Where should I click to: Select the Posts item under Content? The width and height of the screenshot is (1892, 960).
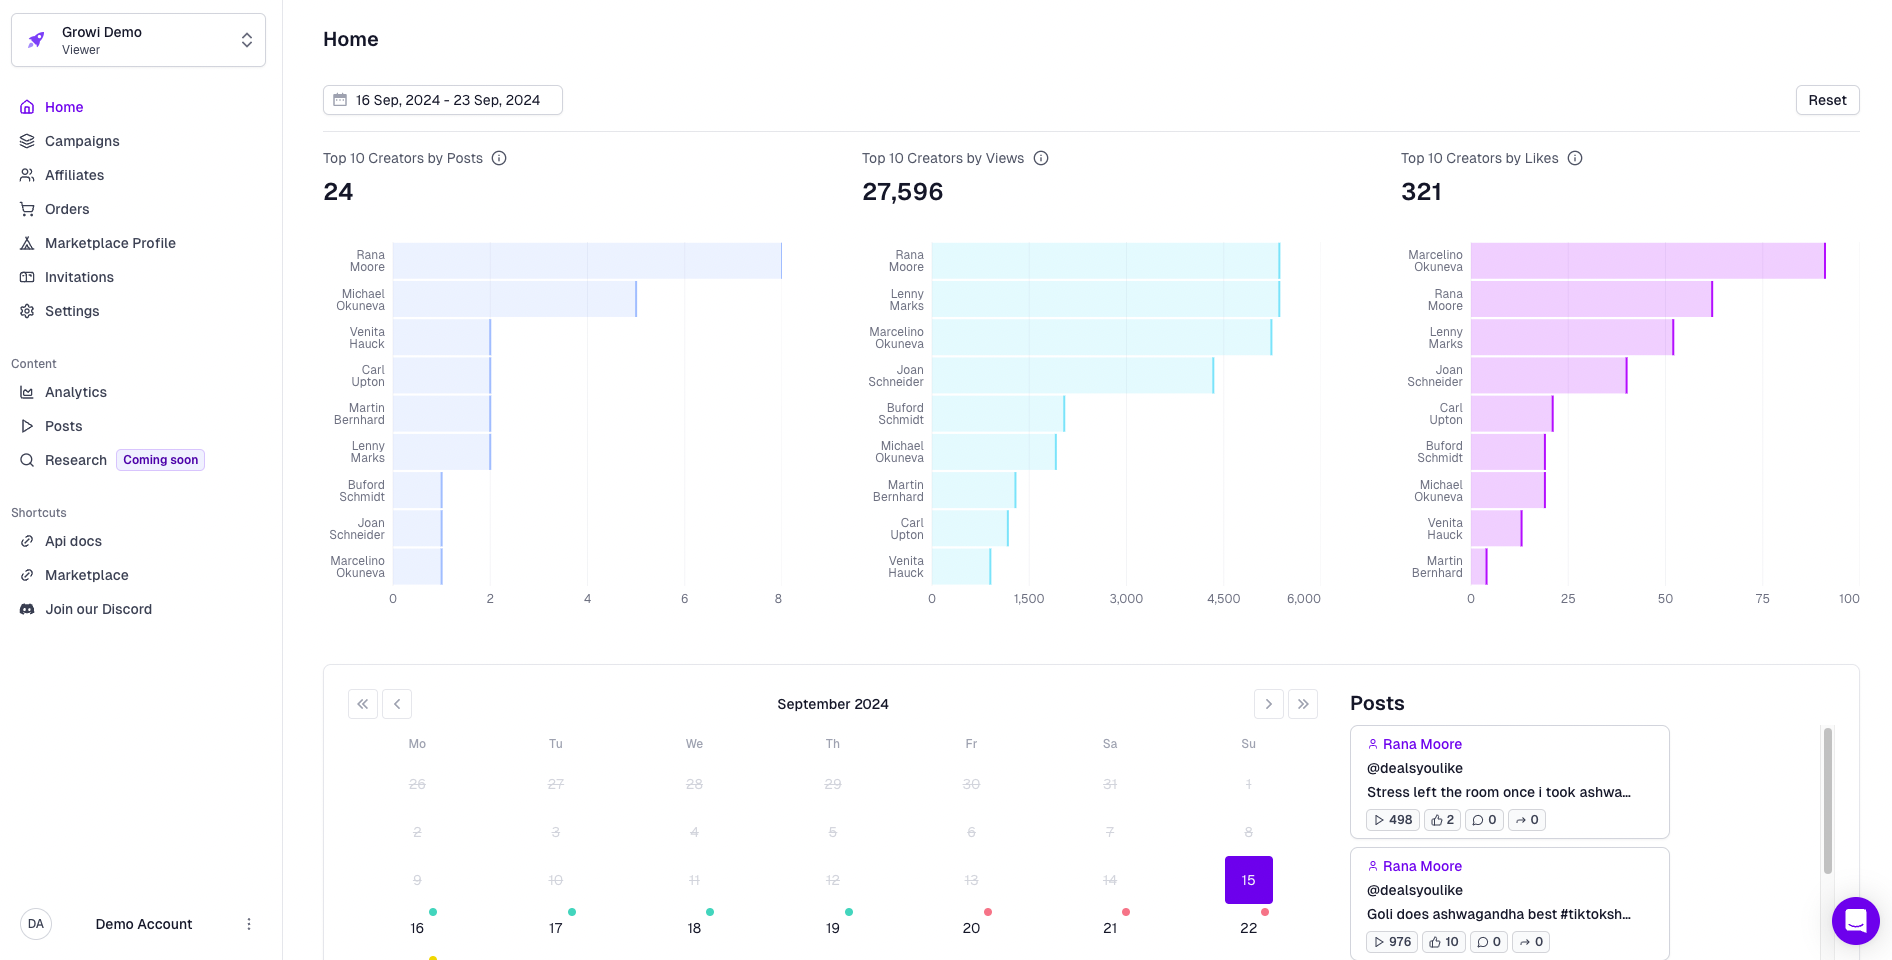63,426
